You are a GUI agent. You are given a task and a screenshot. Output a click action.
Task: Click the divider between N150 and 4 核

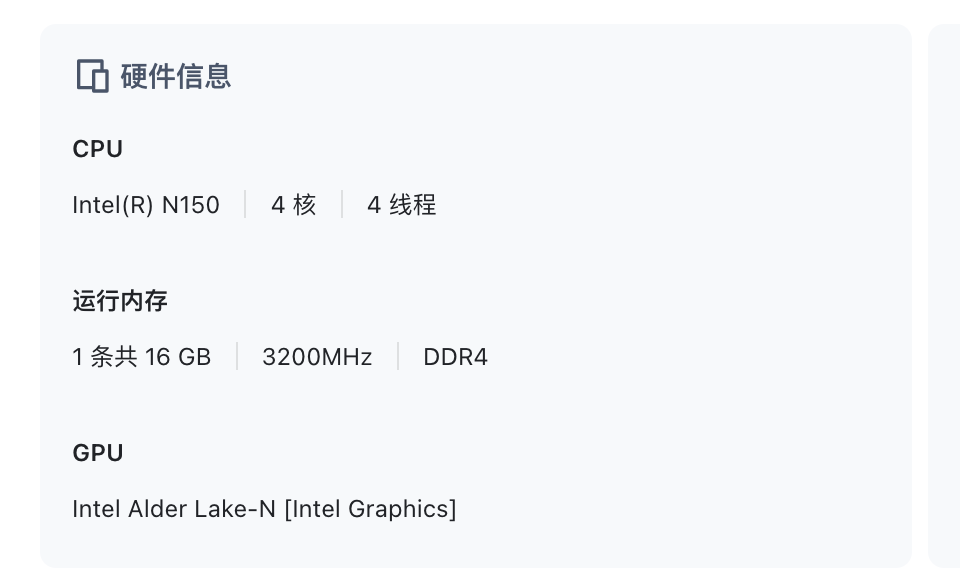(x=245, y=205)
